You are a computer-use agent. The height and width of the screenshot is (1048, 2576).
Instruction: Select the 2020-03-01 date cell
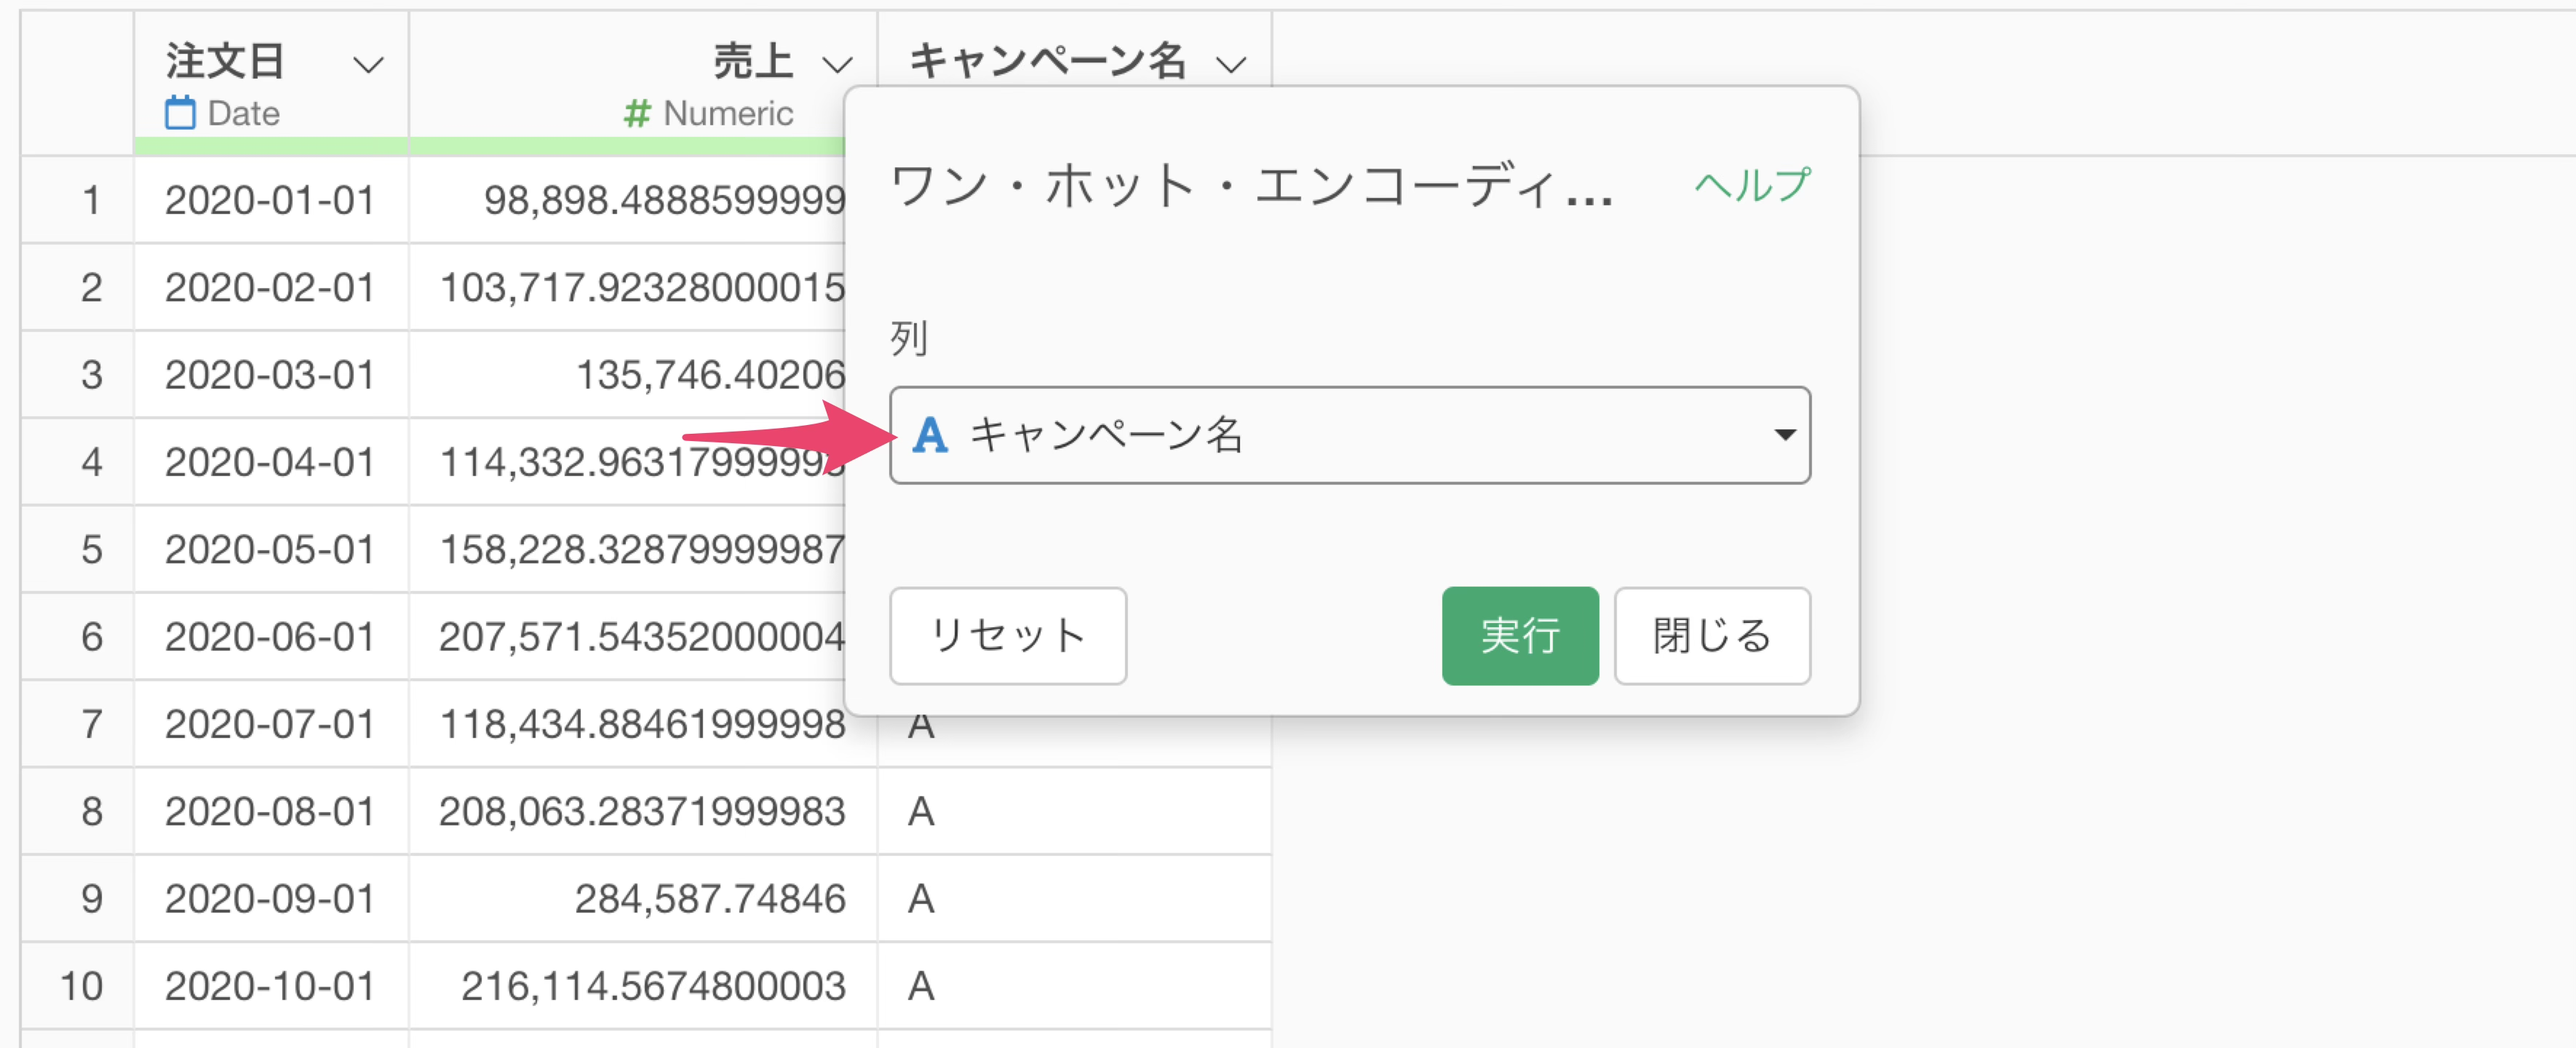270,375
